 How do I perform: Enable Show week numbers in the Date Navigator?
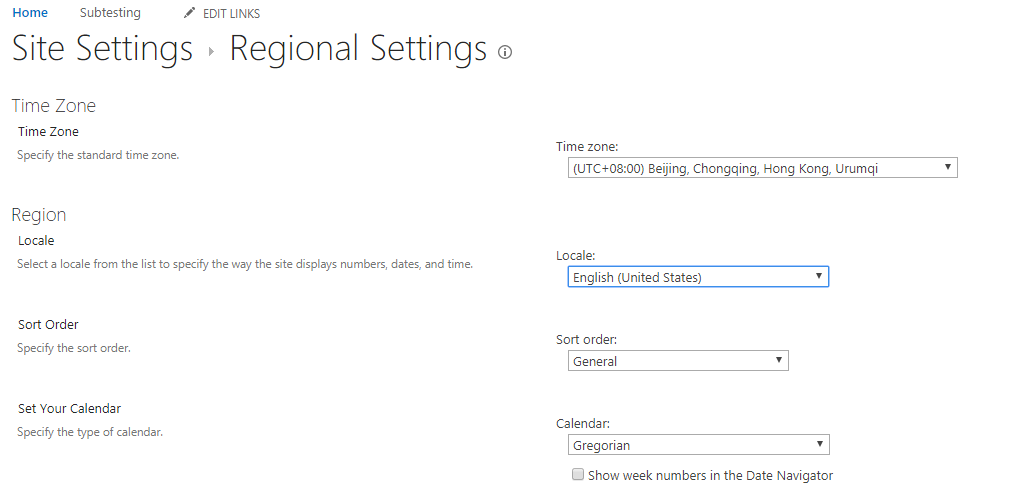[x=578, y=475]
